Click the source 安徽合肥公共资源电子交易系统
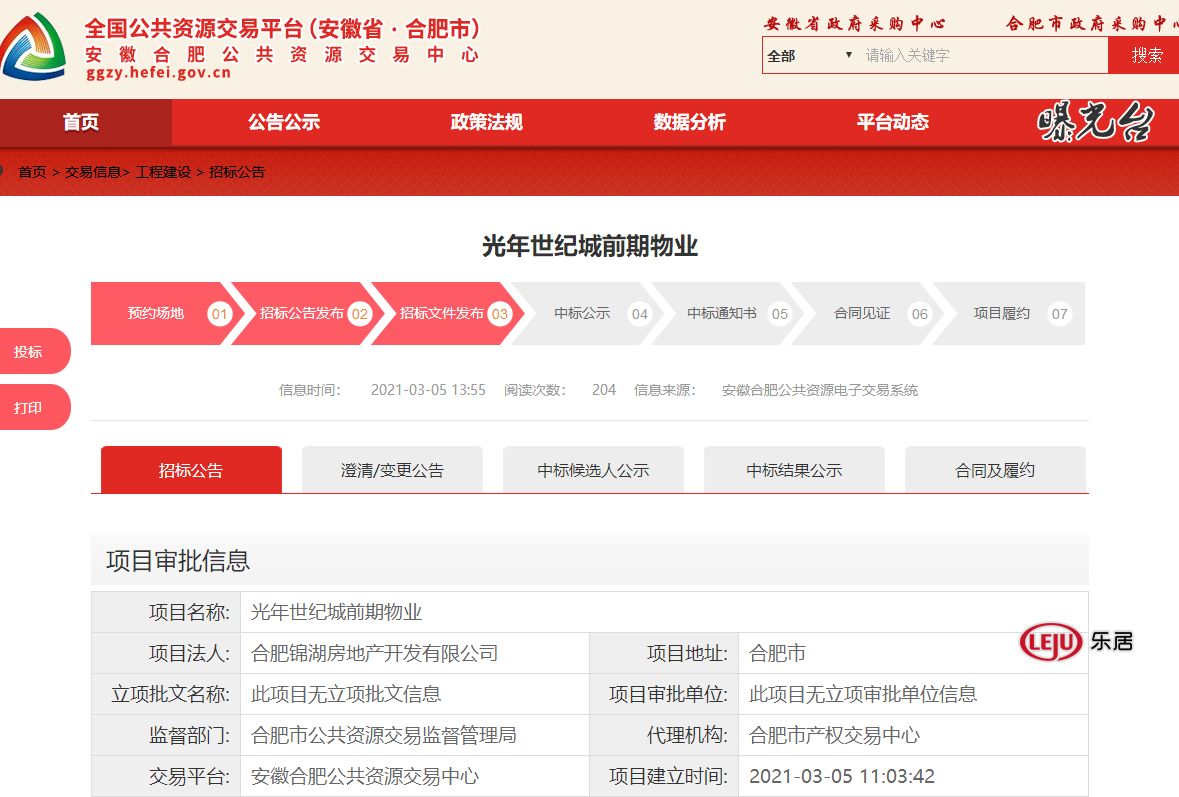This screenshot has height=797, width=1179. point(820,389)
